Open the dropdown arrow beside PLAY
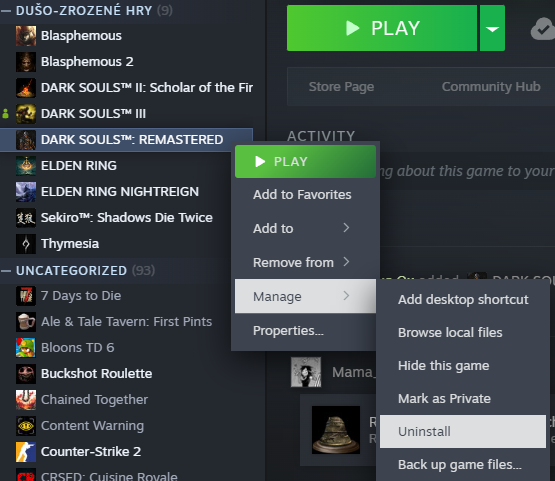This screenshot has height=481, width=555. [492, 28]
